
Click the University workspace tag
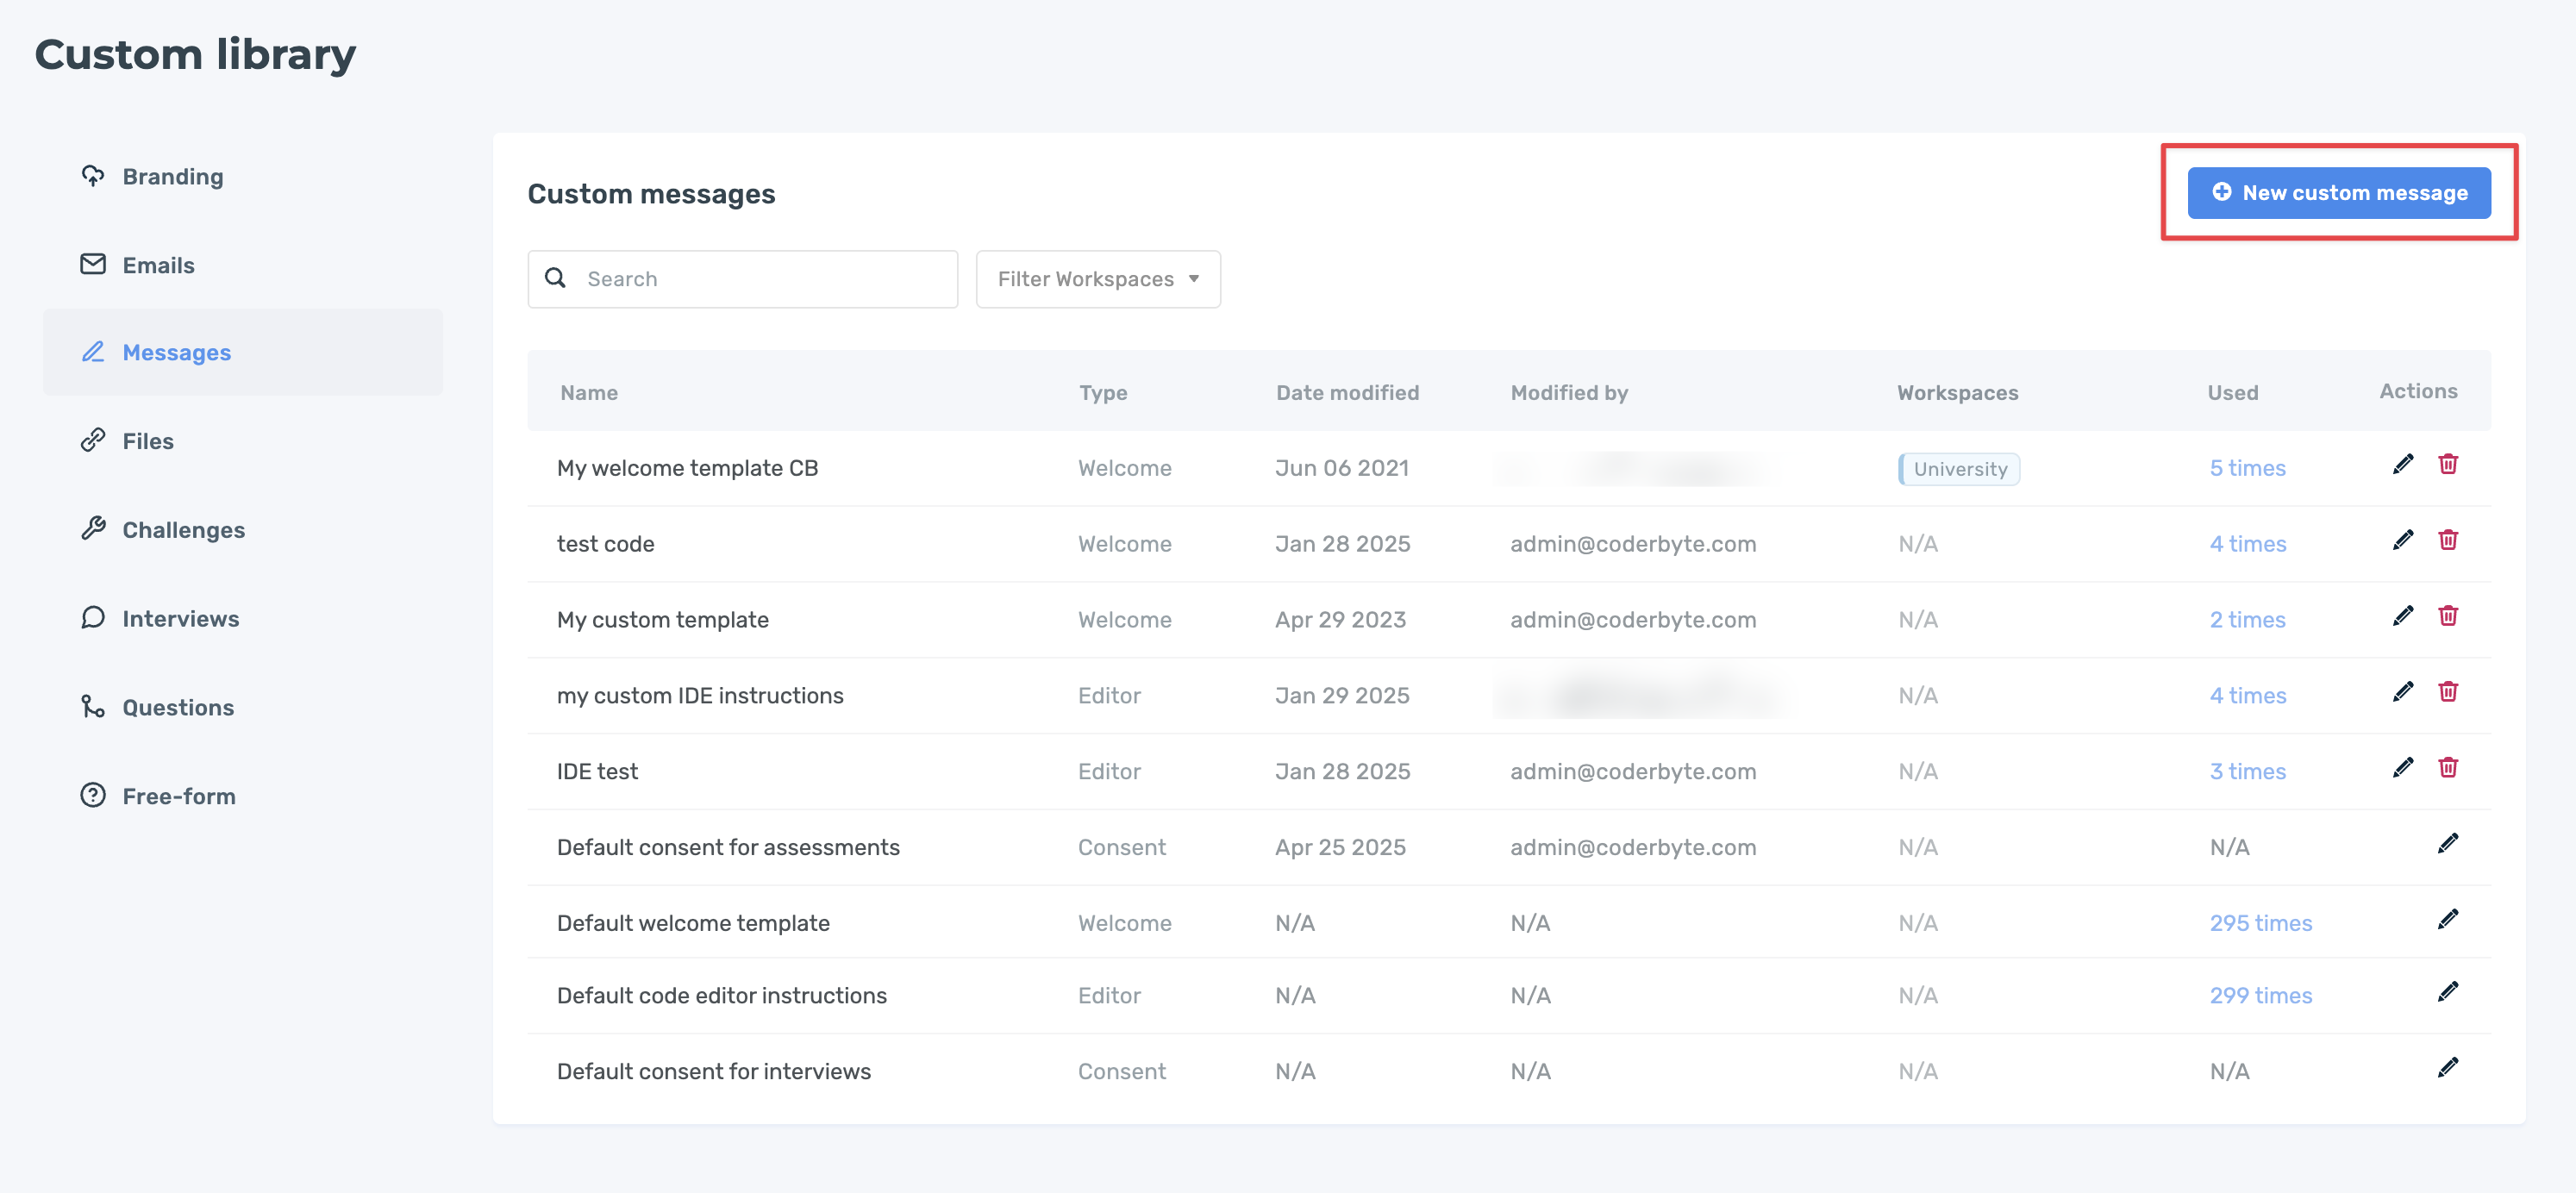[1959, 469]
